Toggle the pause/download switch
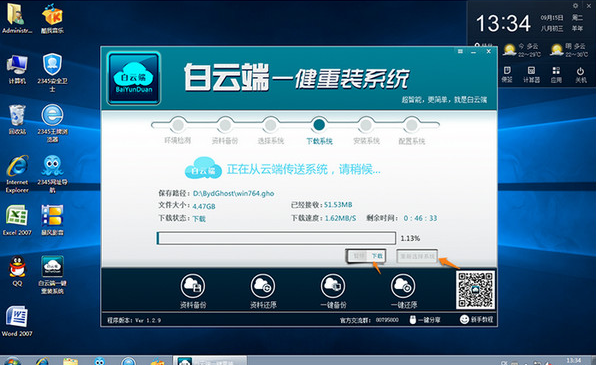This screenshot has height=365, width=596. pos(366,256)
